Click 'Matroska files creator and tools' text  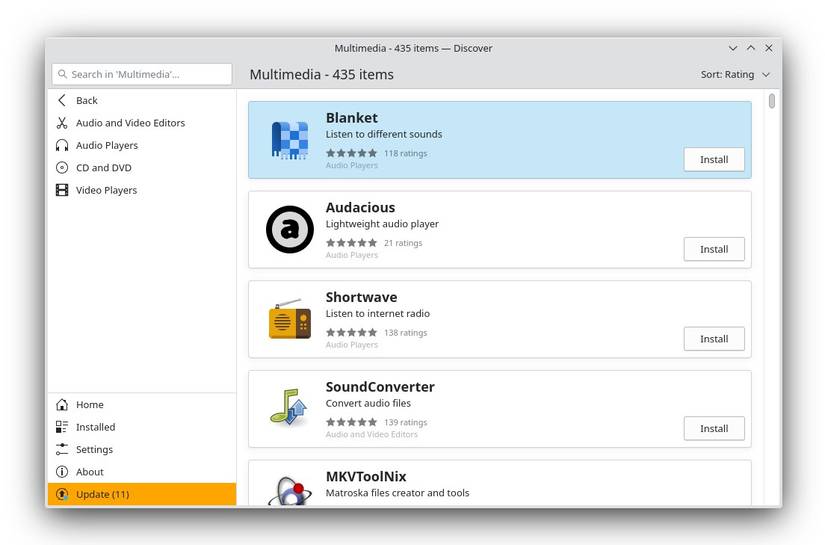397,493
